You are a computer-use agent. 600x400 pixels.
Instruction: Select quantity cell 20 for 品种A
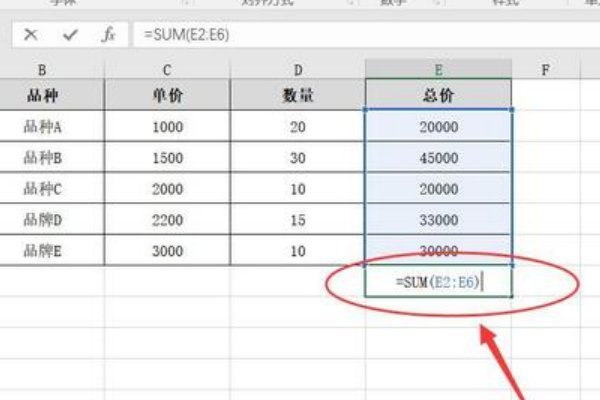click(x=298, y=126)
